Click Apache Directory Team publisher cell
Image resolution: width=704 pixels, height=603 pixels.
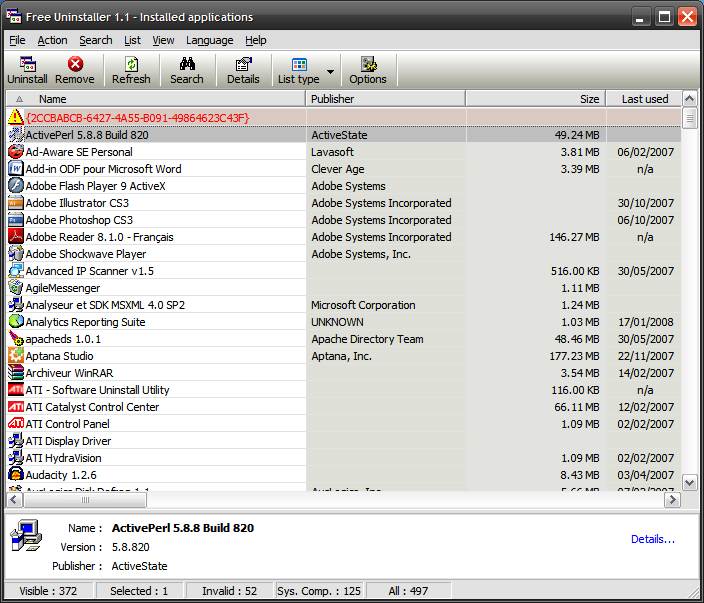click(386, 339)
